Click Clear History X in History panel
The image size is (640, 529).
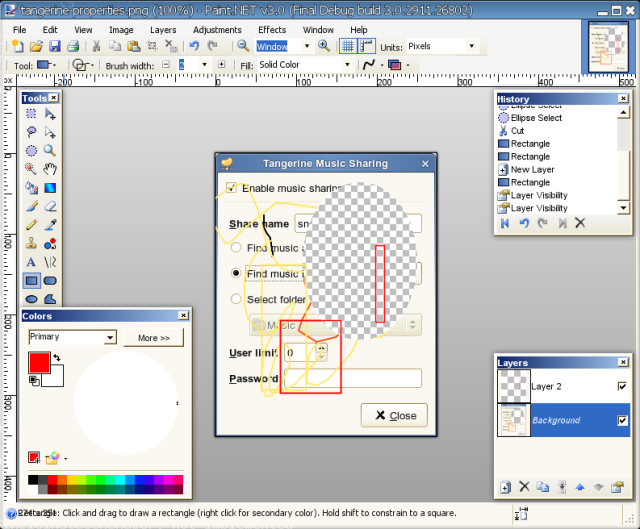pos(580,223)
